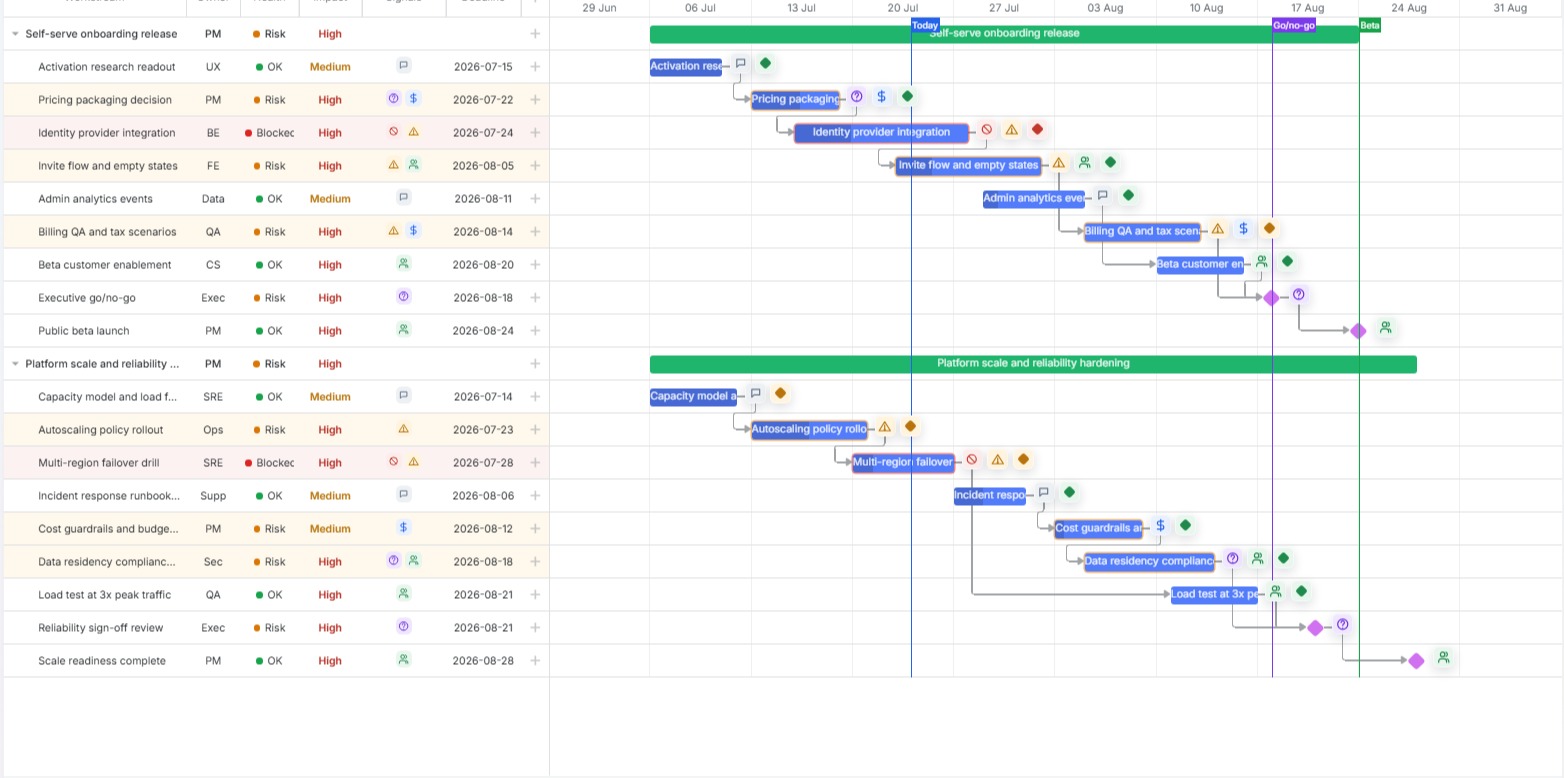Image resolution: width=1564 pixels, height=778 pixels.
Task: Click the plus icon on Scale readiness complete row
Action: point(535,661)
